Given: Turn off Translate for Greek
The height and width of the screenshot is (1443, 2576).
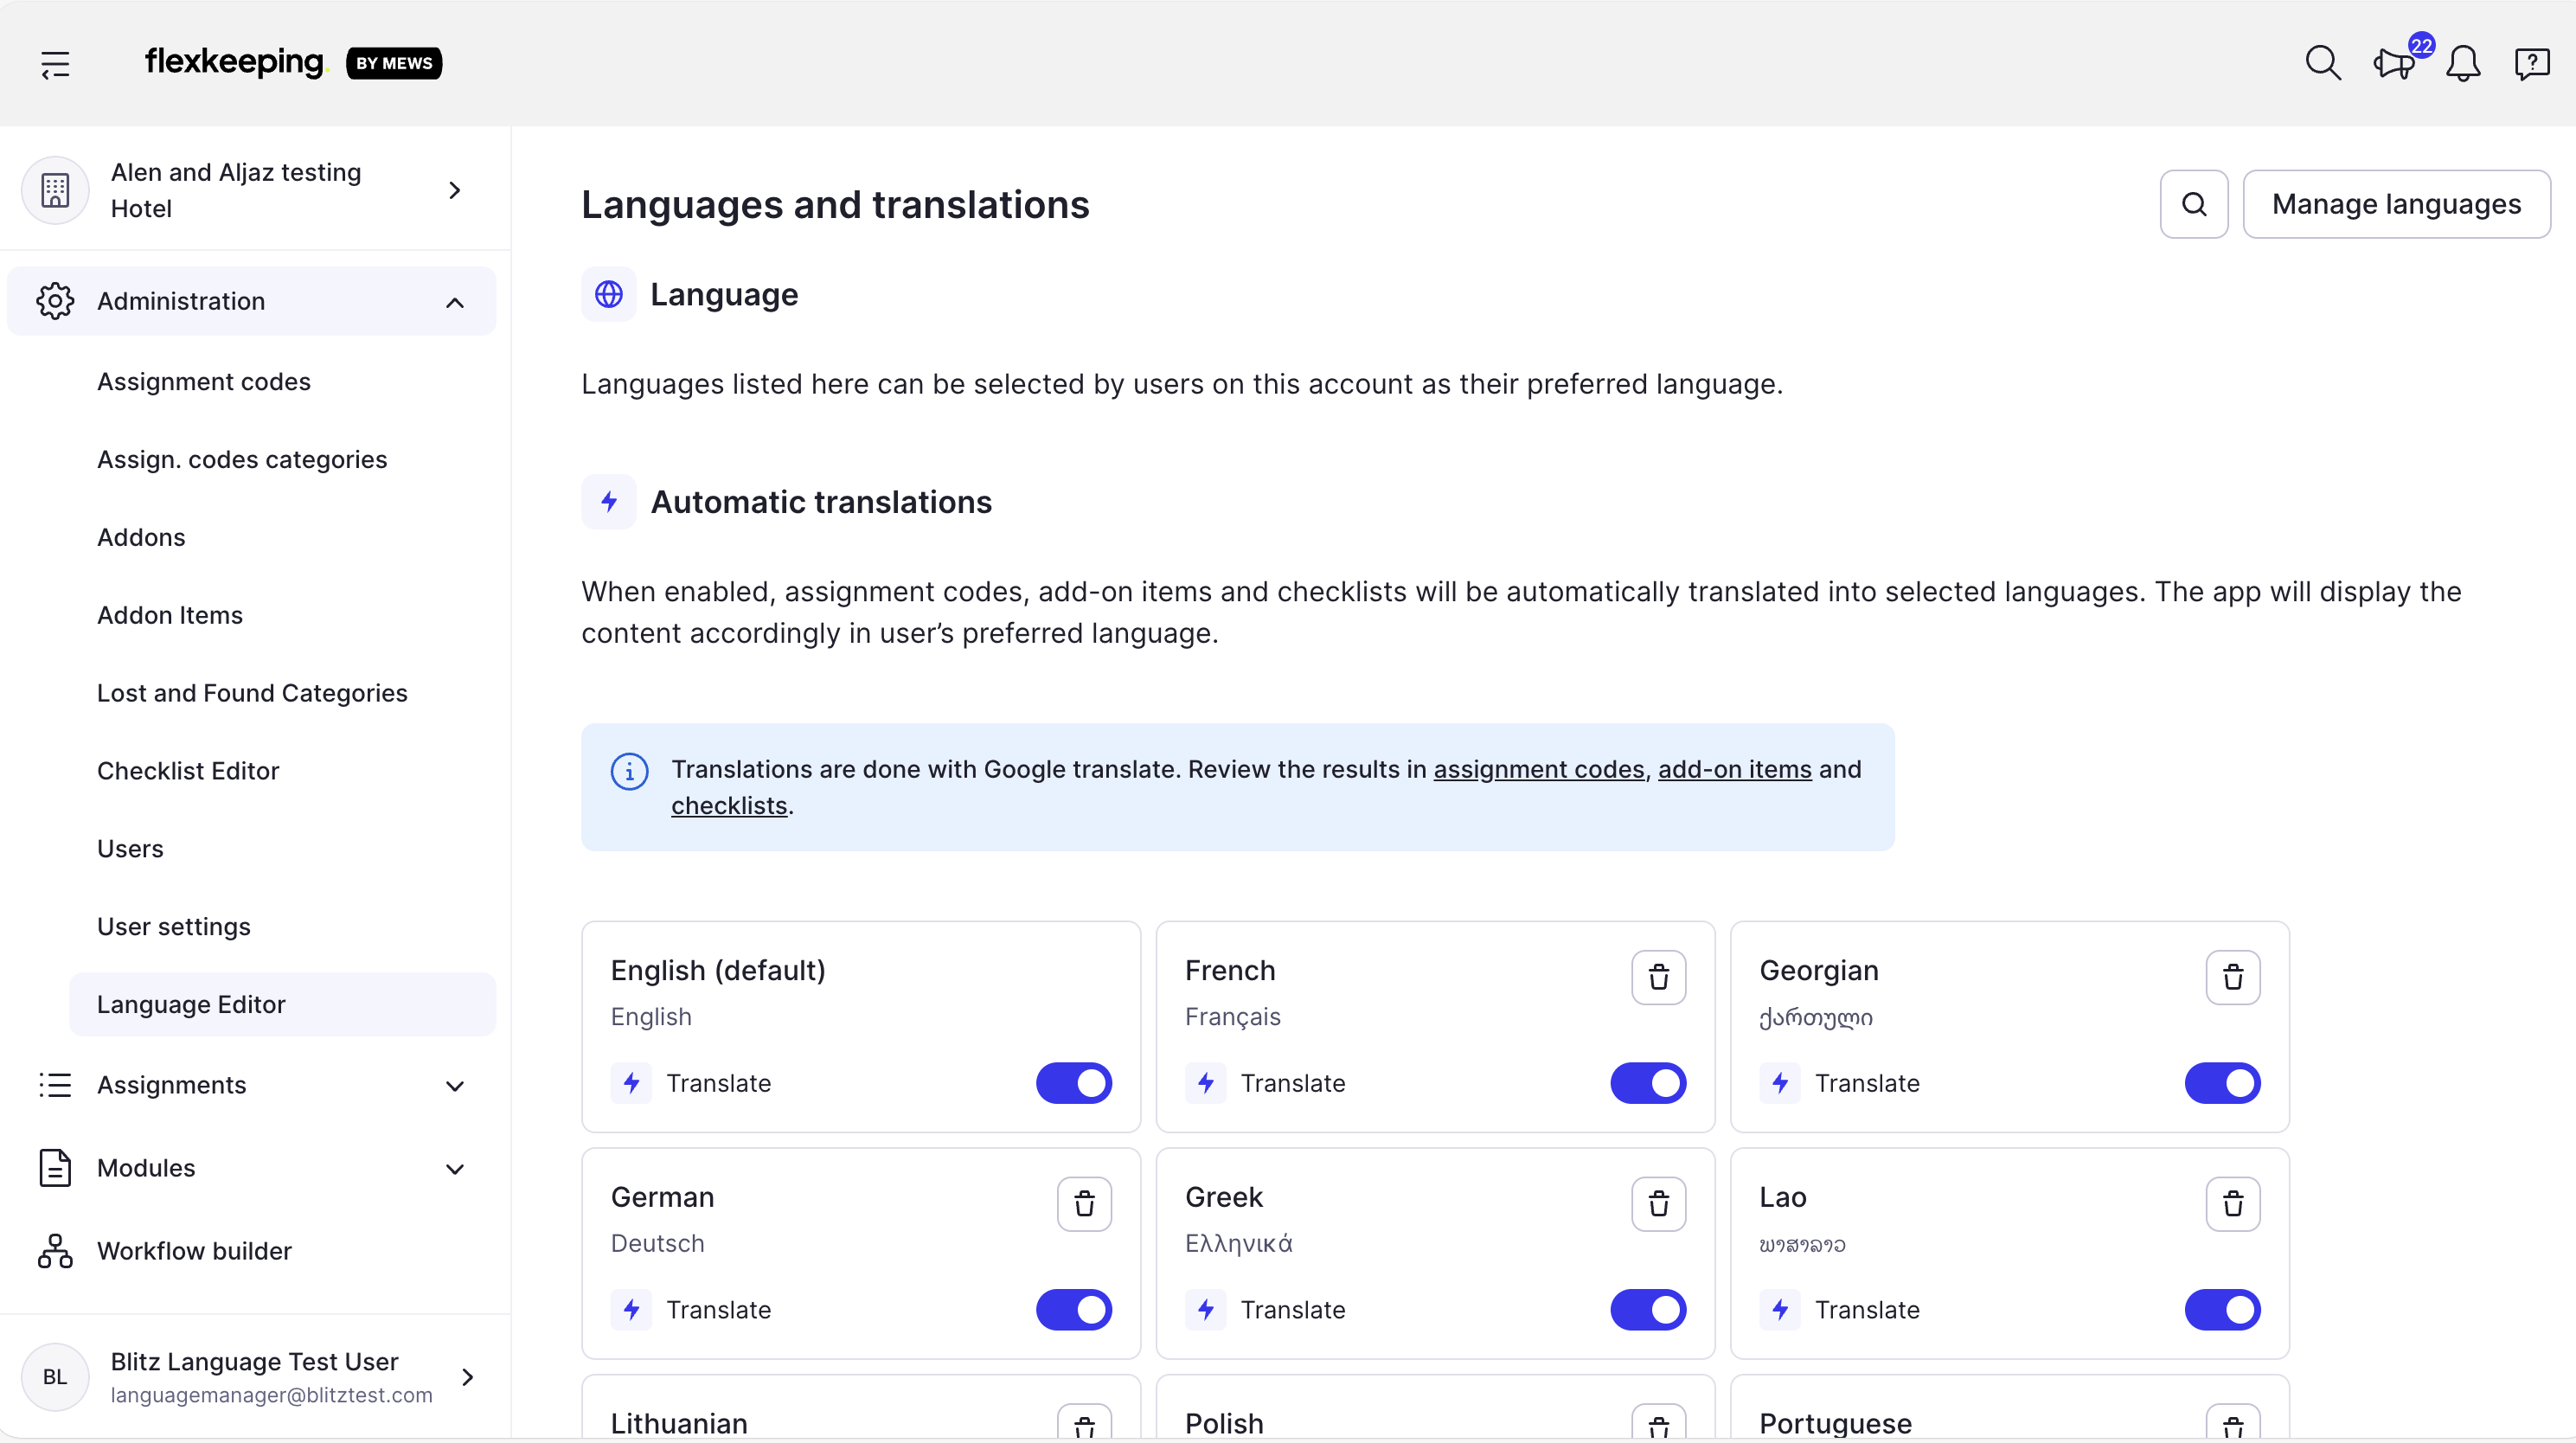Looking at the screenshot, I should pos(1647,1310).
